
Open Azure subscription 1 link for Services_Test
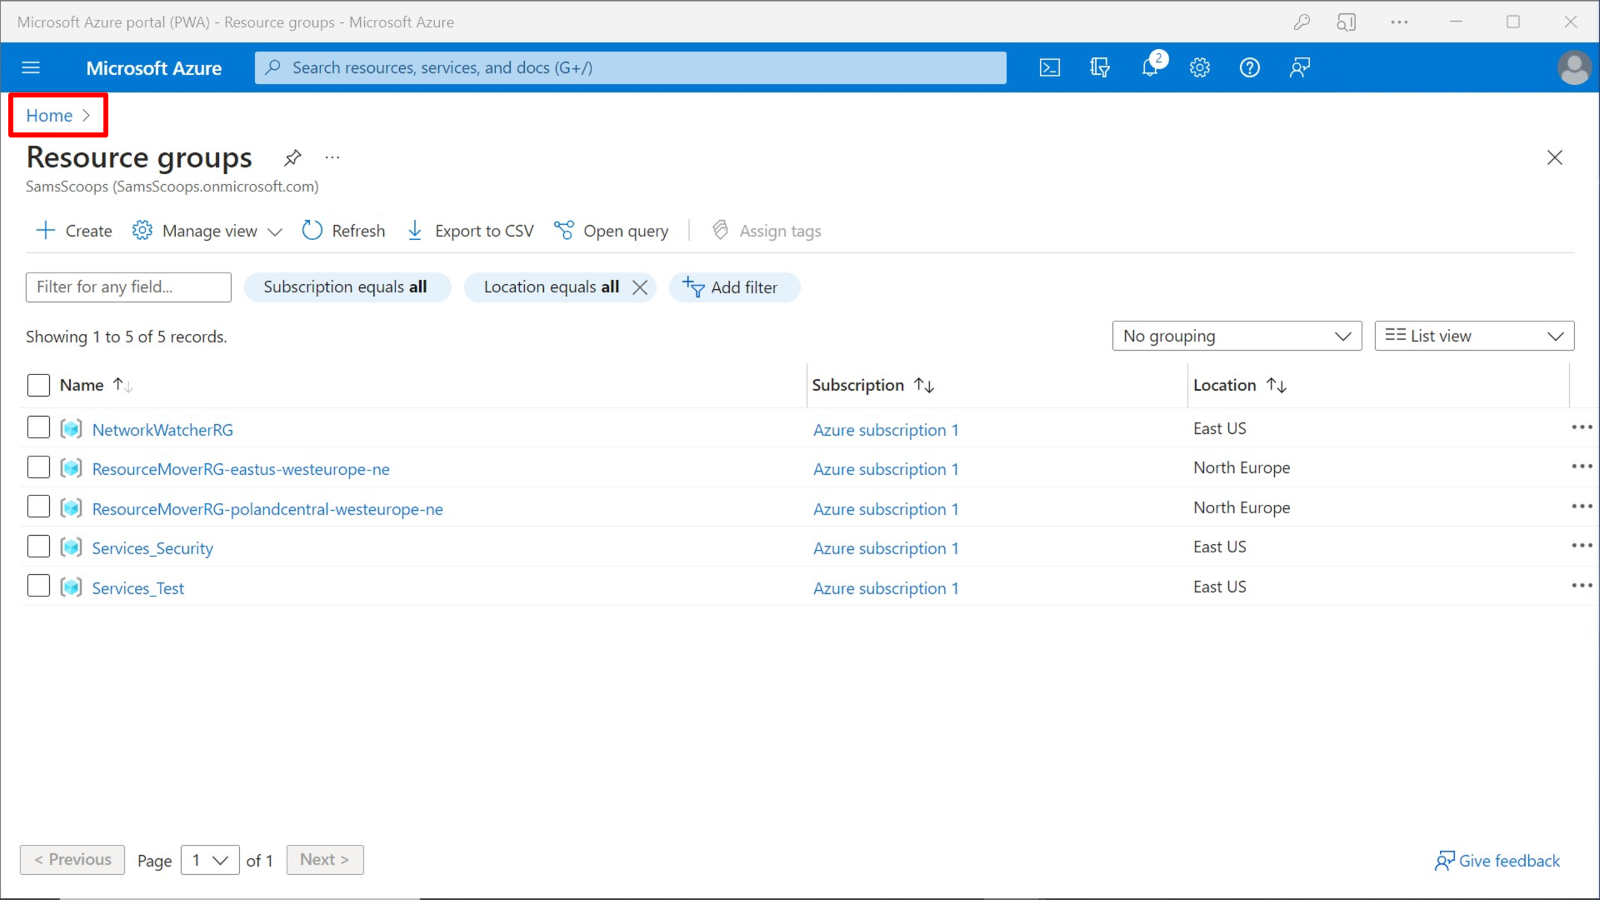click(886, 588)
